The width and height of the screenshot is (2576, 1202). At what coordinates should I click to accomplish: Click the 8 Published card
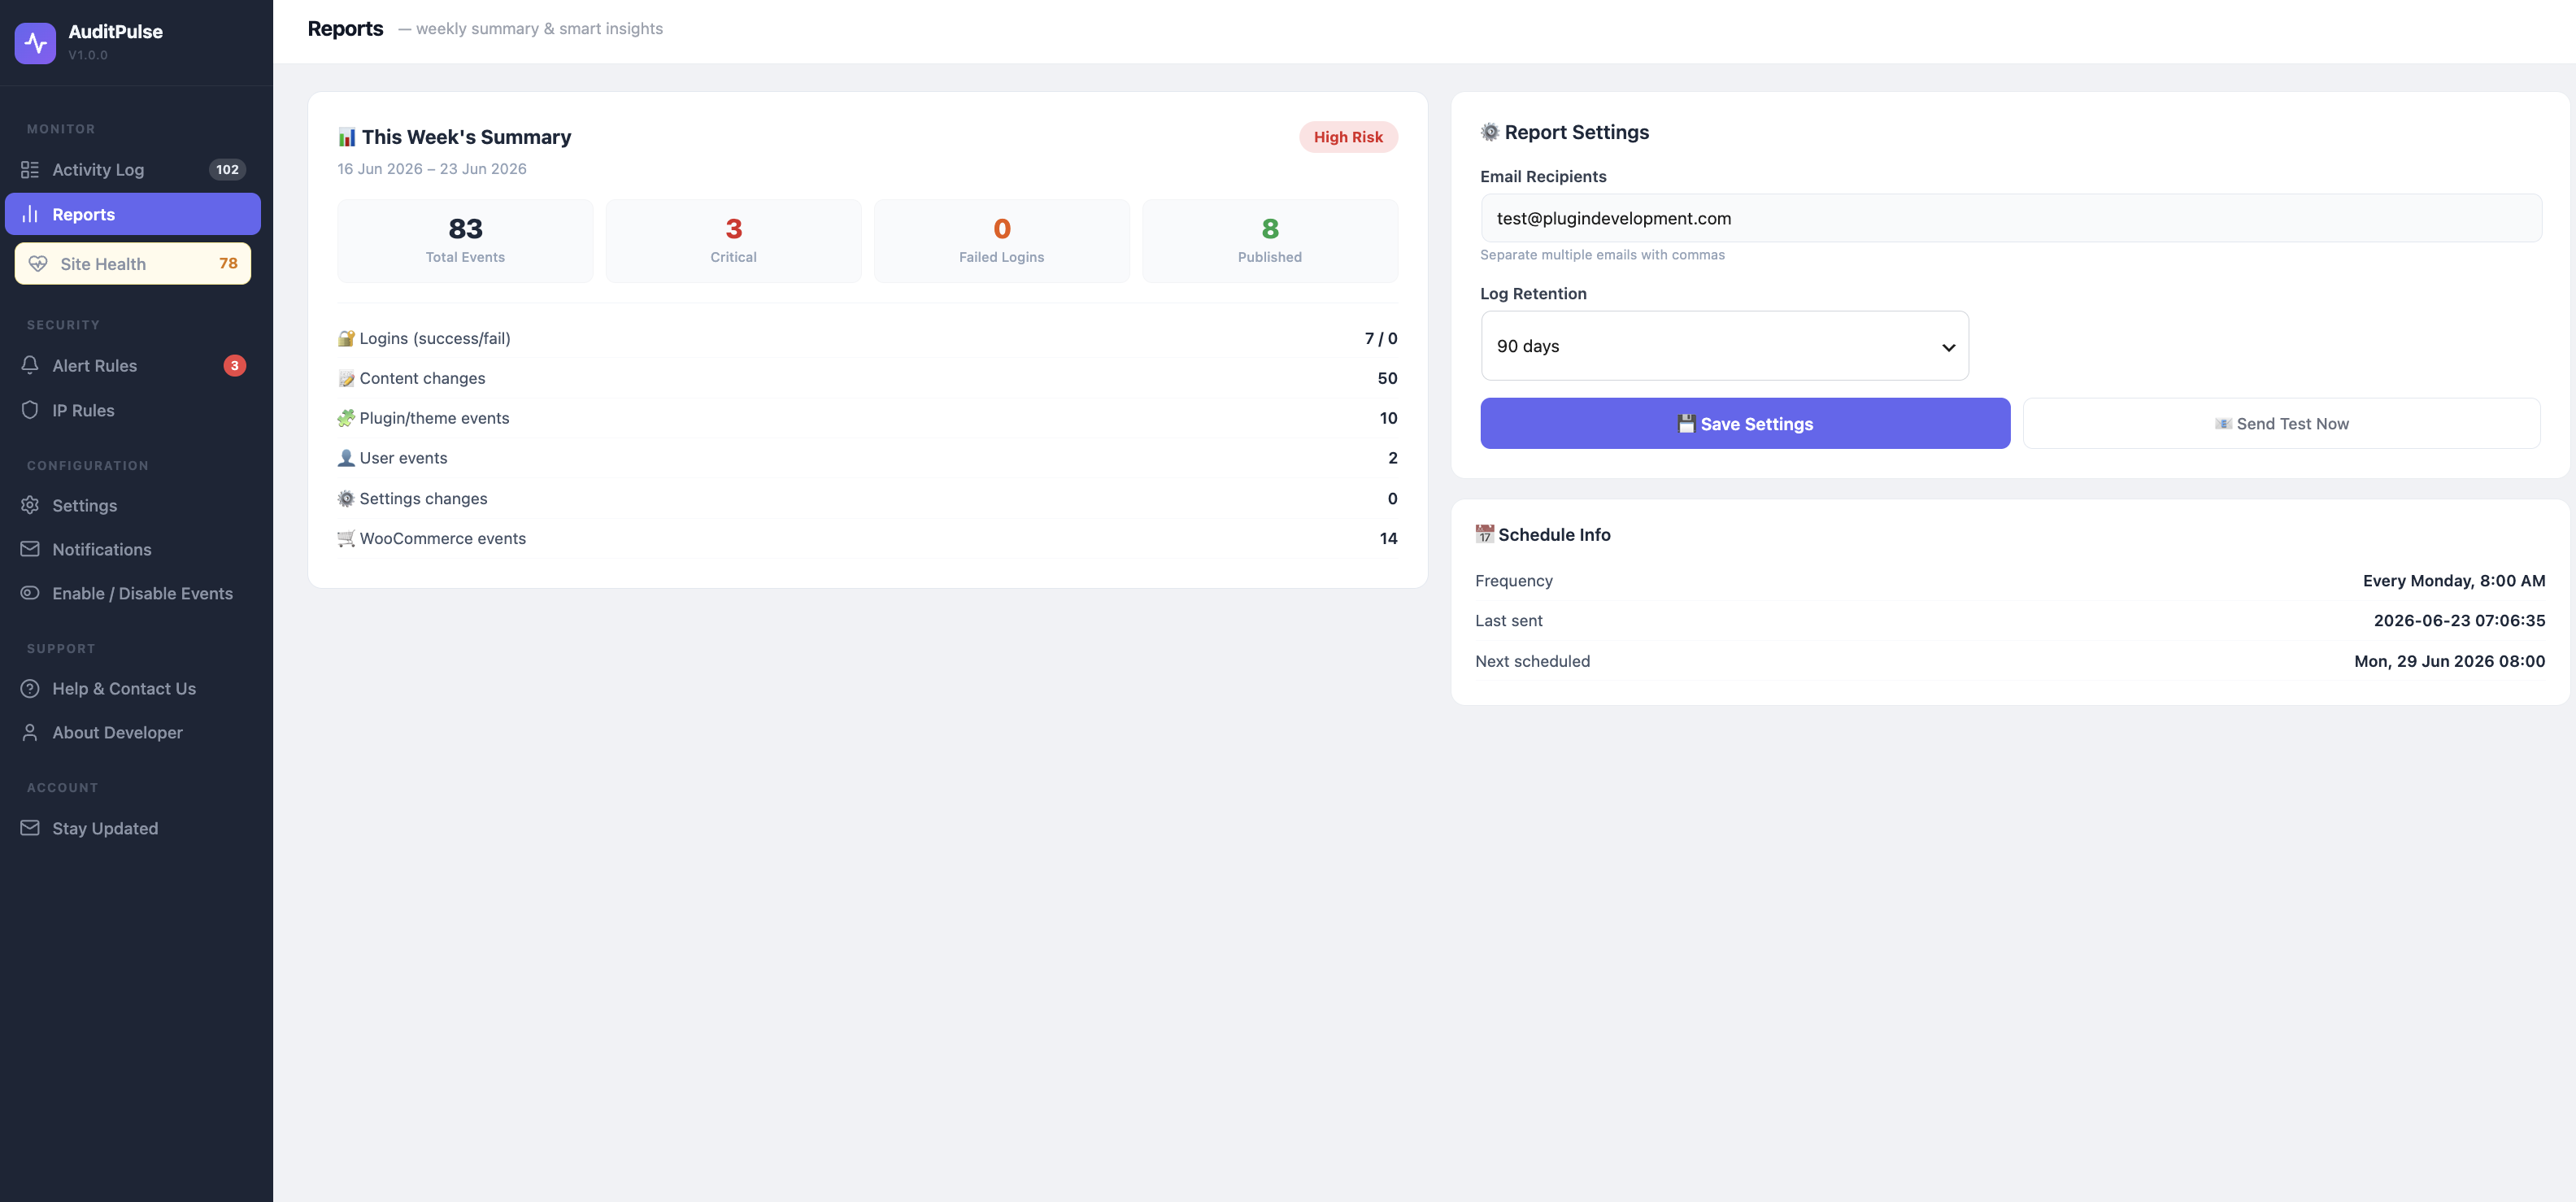[1270, 241]
